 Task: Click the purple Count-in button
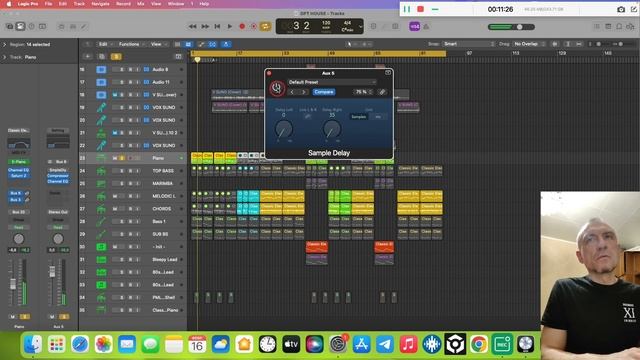(x=414, y=27)
